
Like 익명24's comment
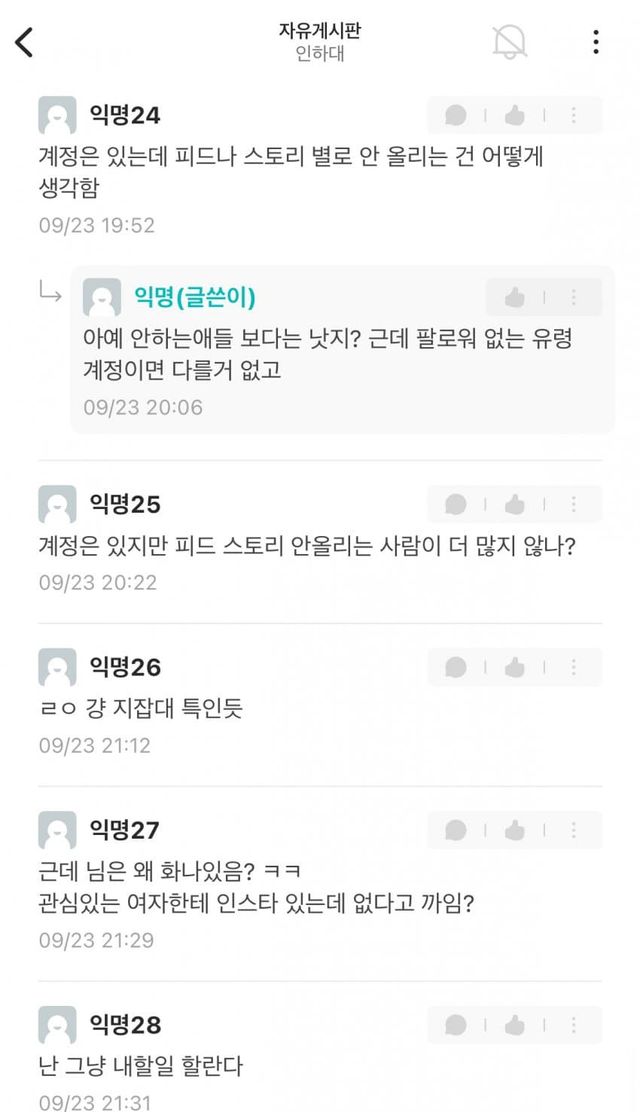(x=515, y=116)
